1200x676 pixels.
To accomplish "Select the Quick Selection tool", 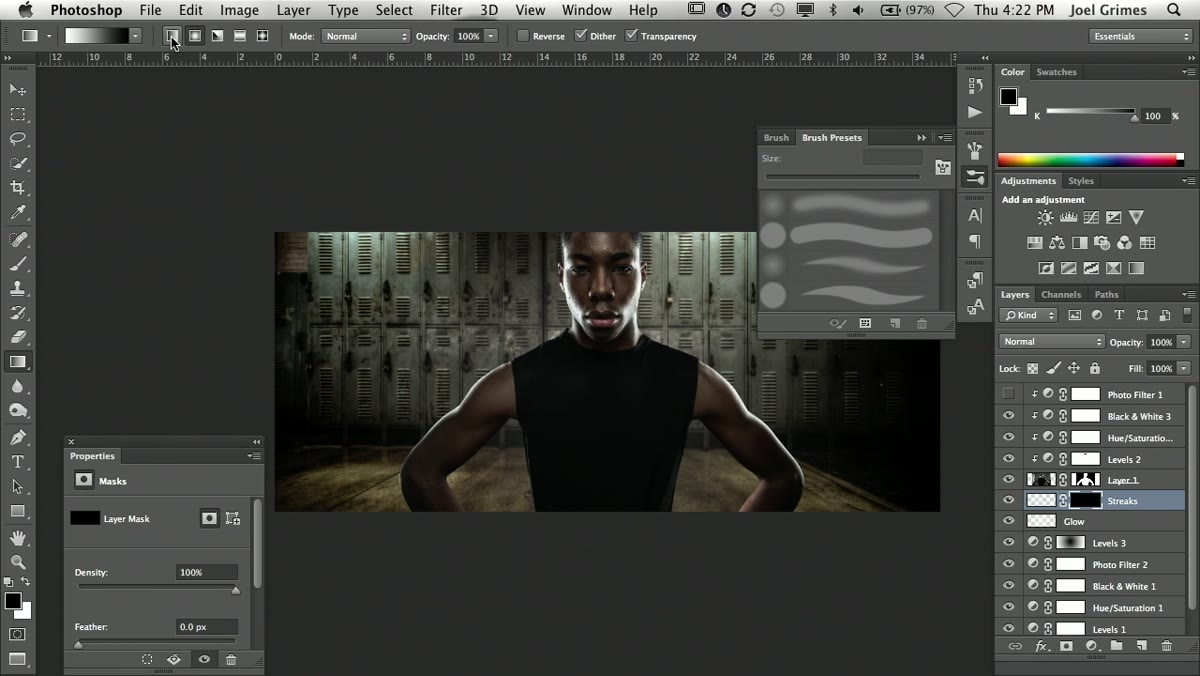I will click(18, 163).
